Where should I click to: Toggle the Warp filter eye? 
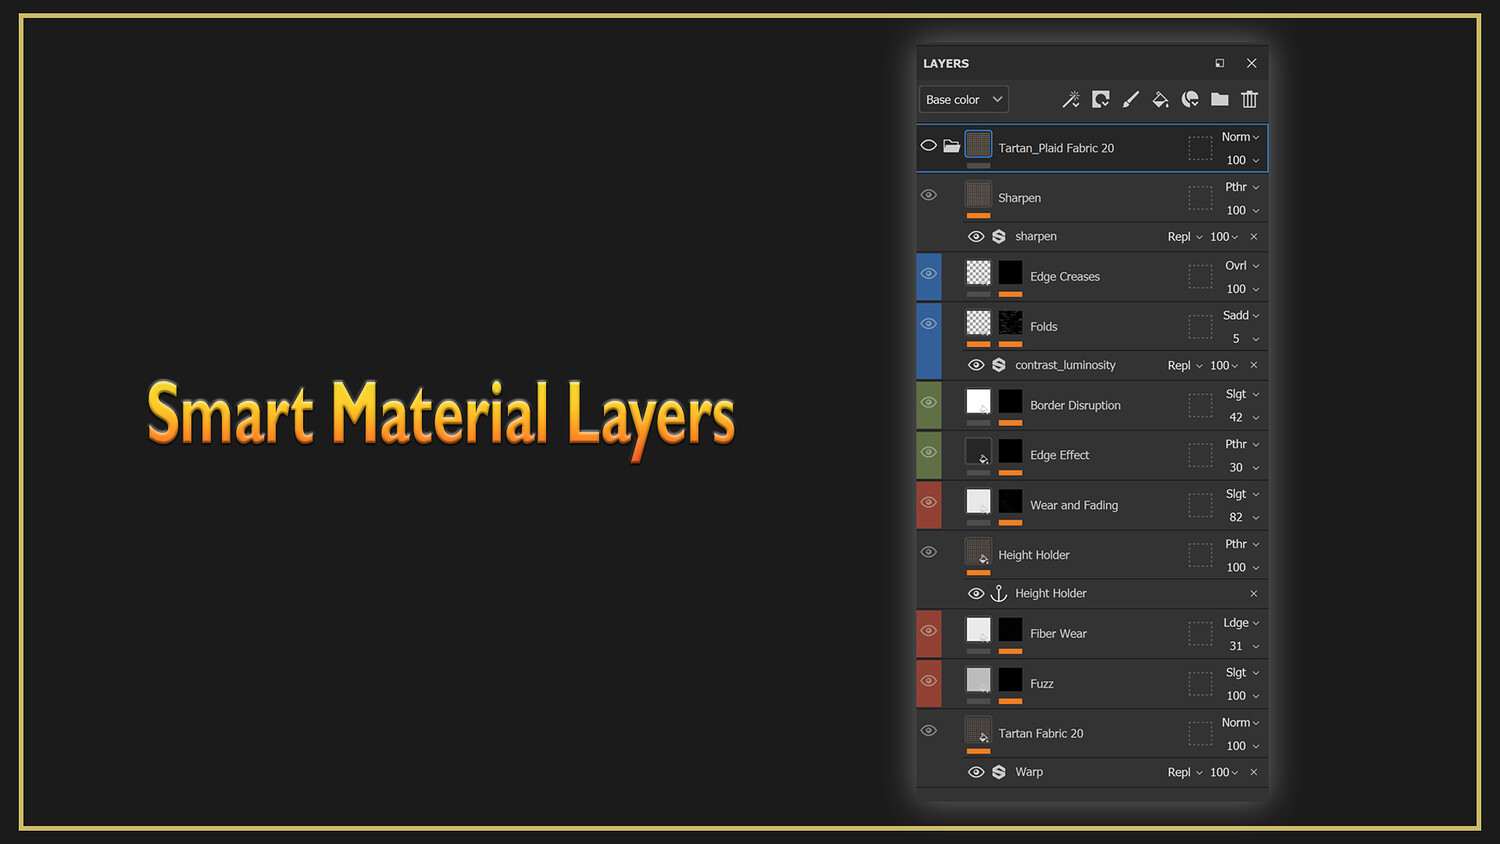(976, 772)
